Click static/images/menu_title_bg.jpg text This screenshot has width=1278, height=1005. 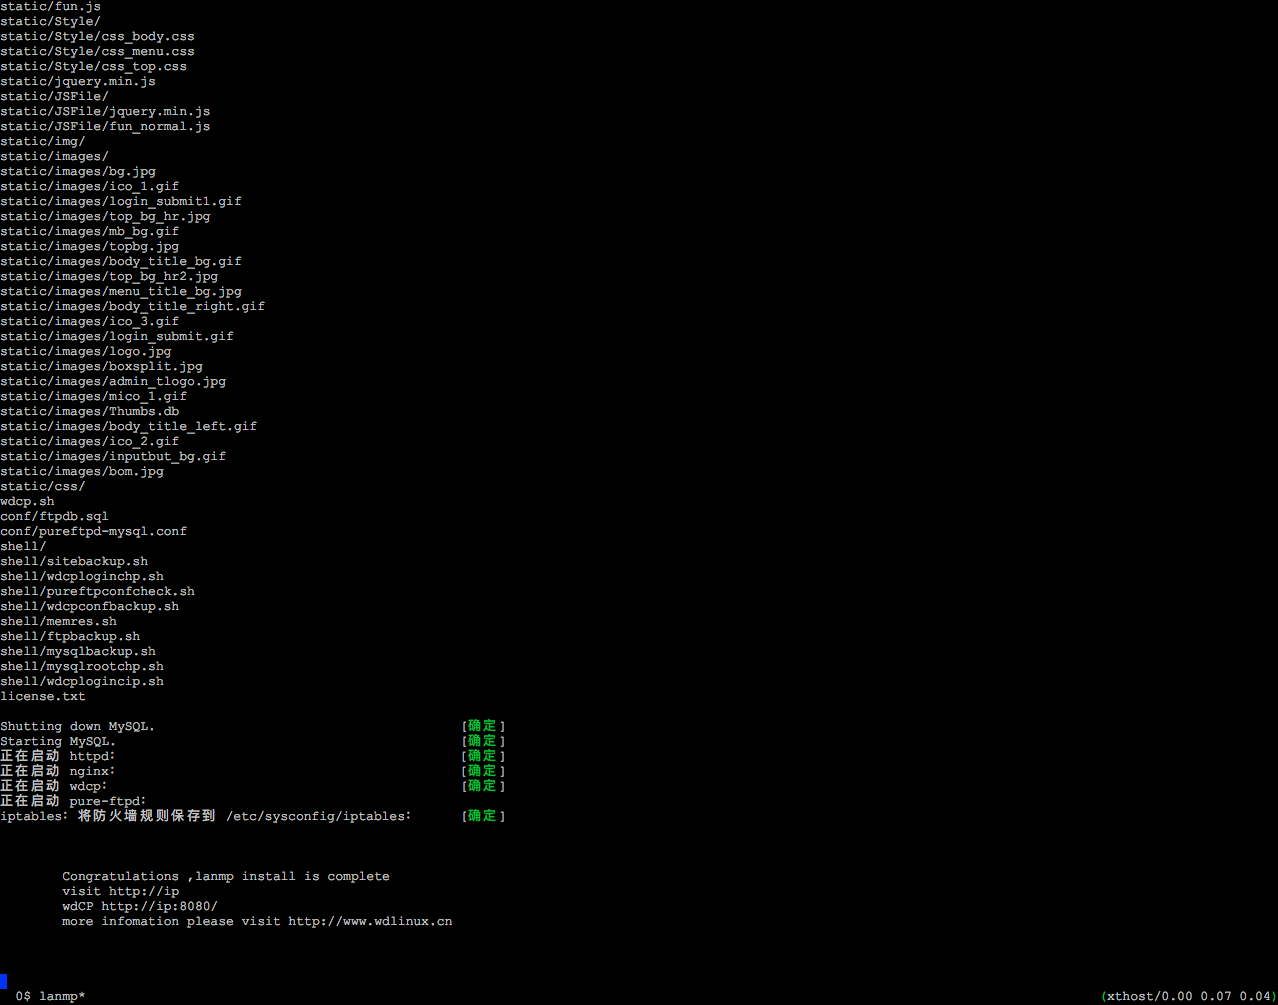tap(121, 291)
